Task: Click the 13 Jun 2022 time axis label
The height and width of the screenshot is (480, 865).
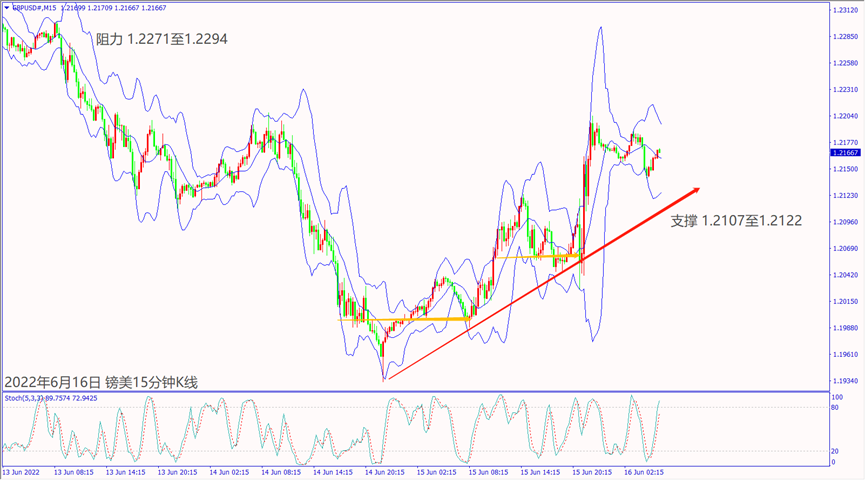Action: coord(22,471)
